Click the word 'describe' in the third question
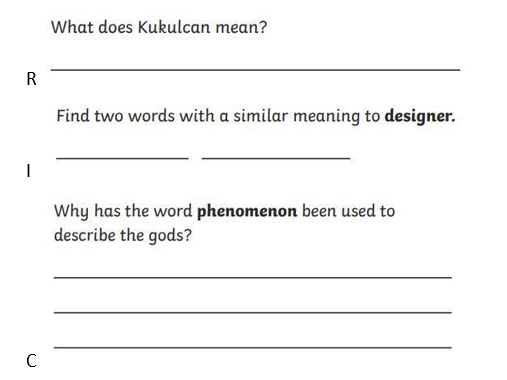Image resolution: width=507 pixels, height=380 pixels. click(x=85, y=235)
